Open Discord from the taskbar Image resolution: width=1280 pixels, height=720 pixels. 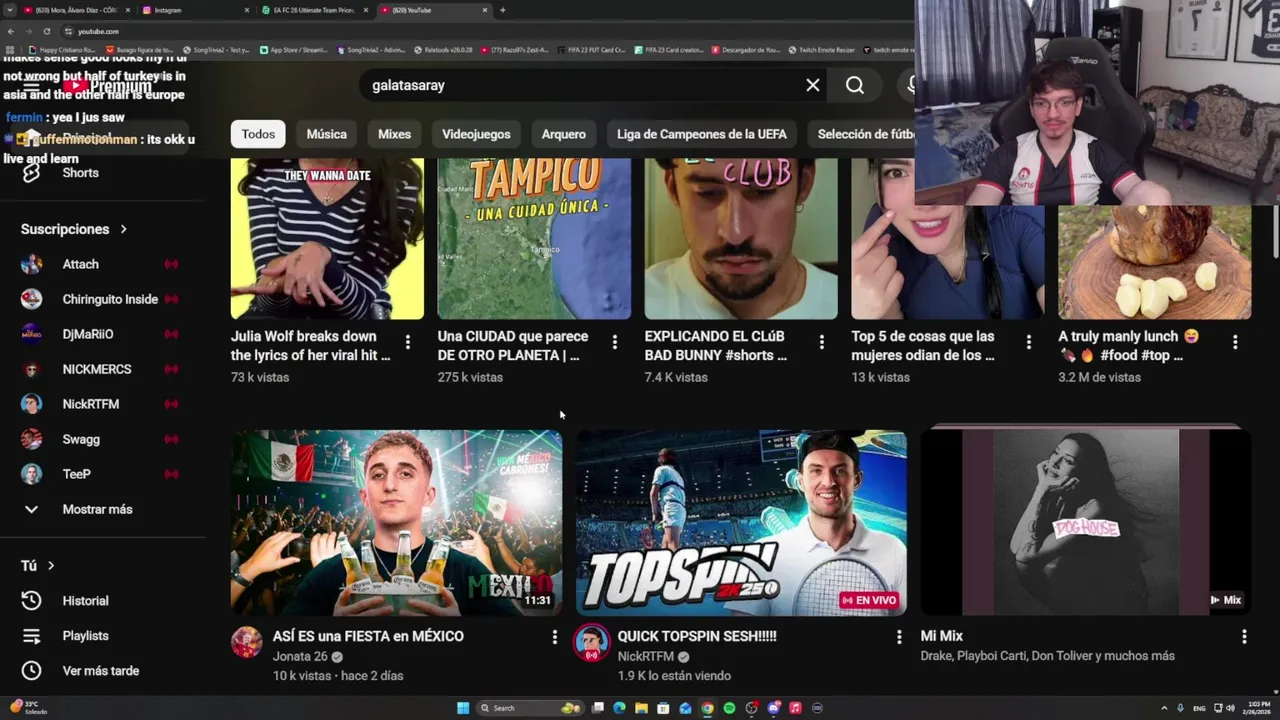coord(773,708)
